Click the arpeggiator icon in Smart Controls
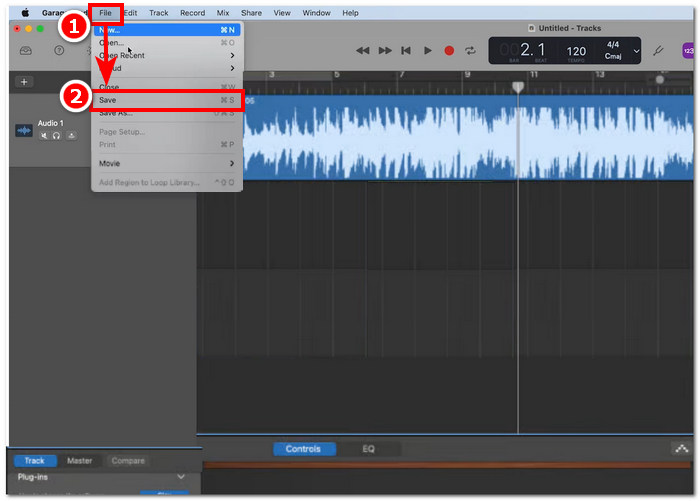Screen dimensions: 700x501 coord(682,448)
